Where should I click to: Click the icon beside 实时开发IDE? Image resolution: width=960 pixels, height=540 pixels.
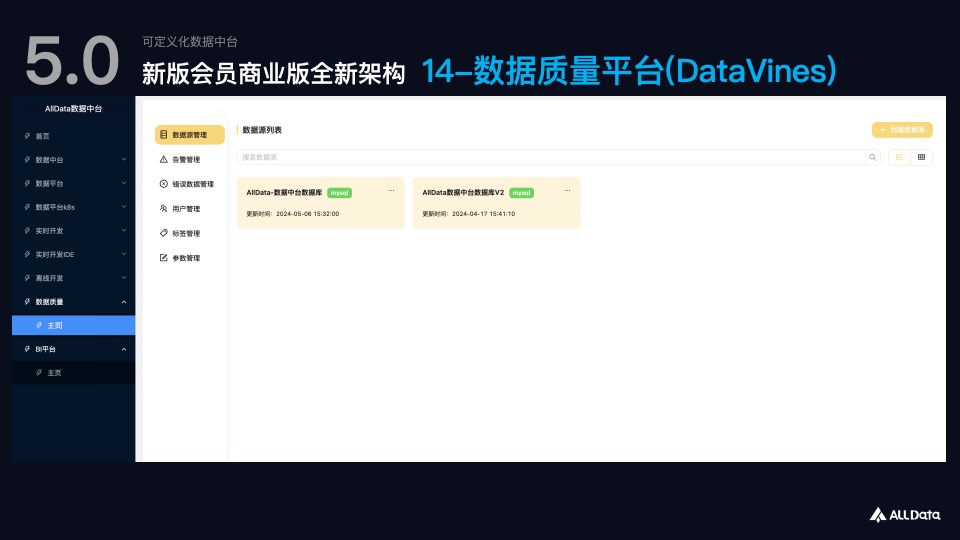tap(27, 254)
